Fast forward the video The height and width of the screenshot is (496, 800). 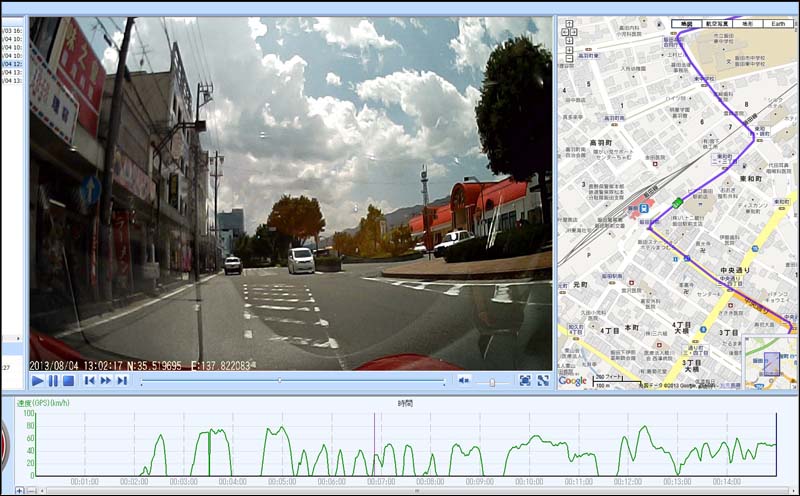[x=105, y=381]
